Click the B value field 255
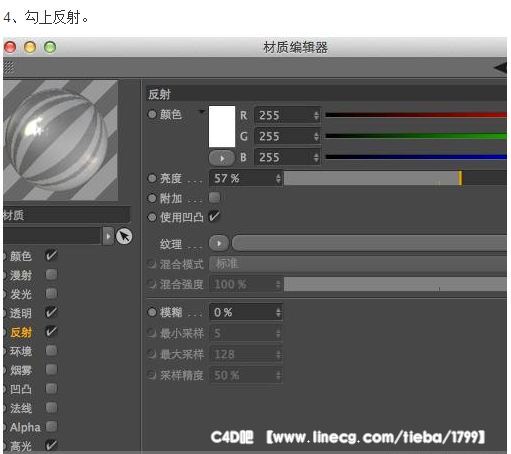Screen dimensions: 511x454 287,157
